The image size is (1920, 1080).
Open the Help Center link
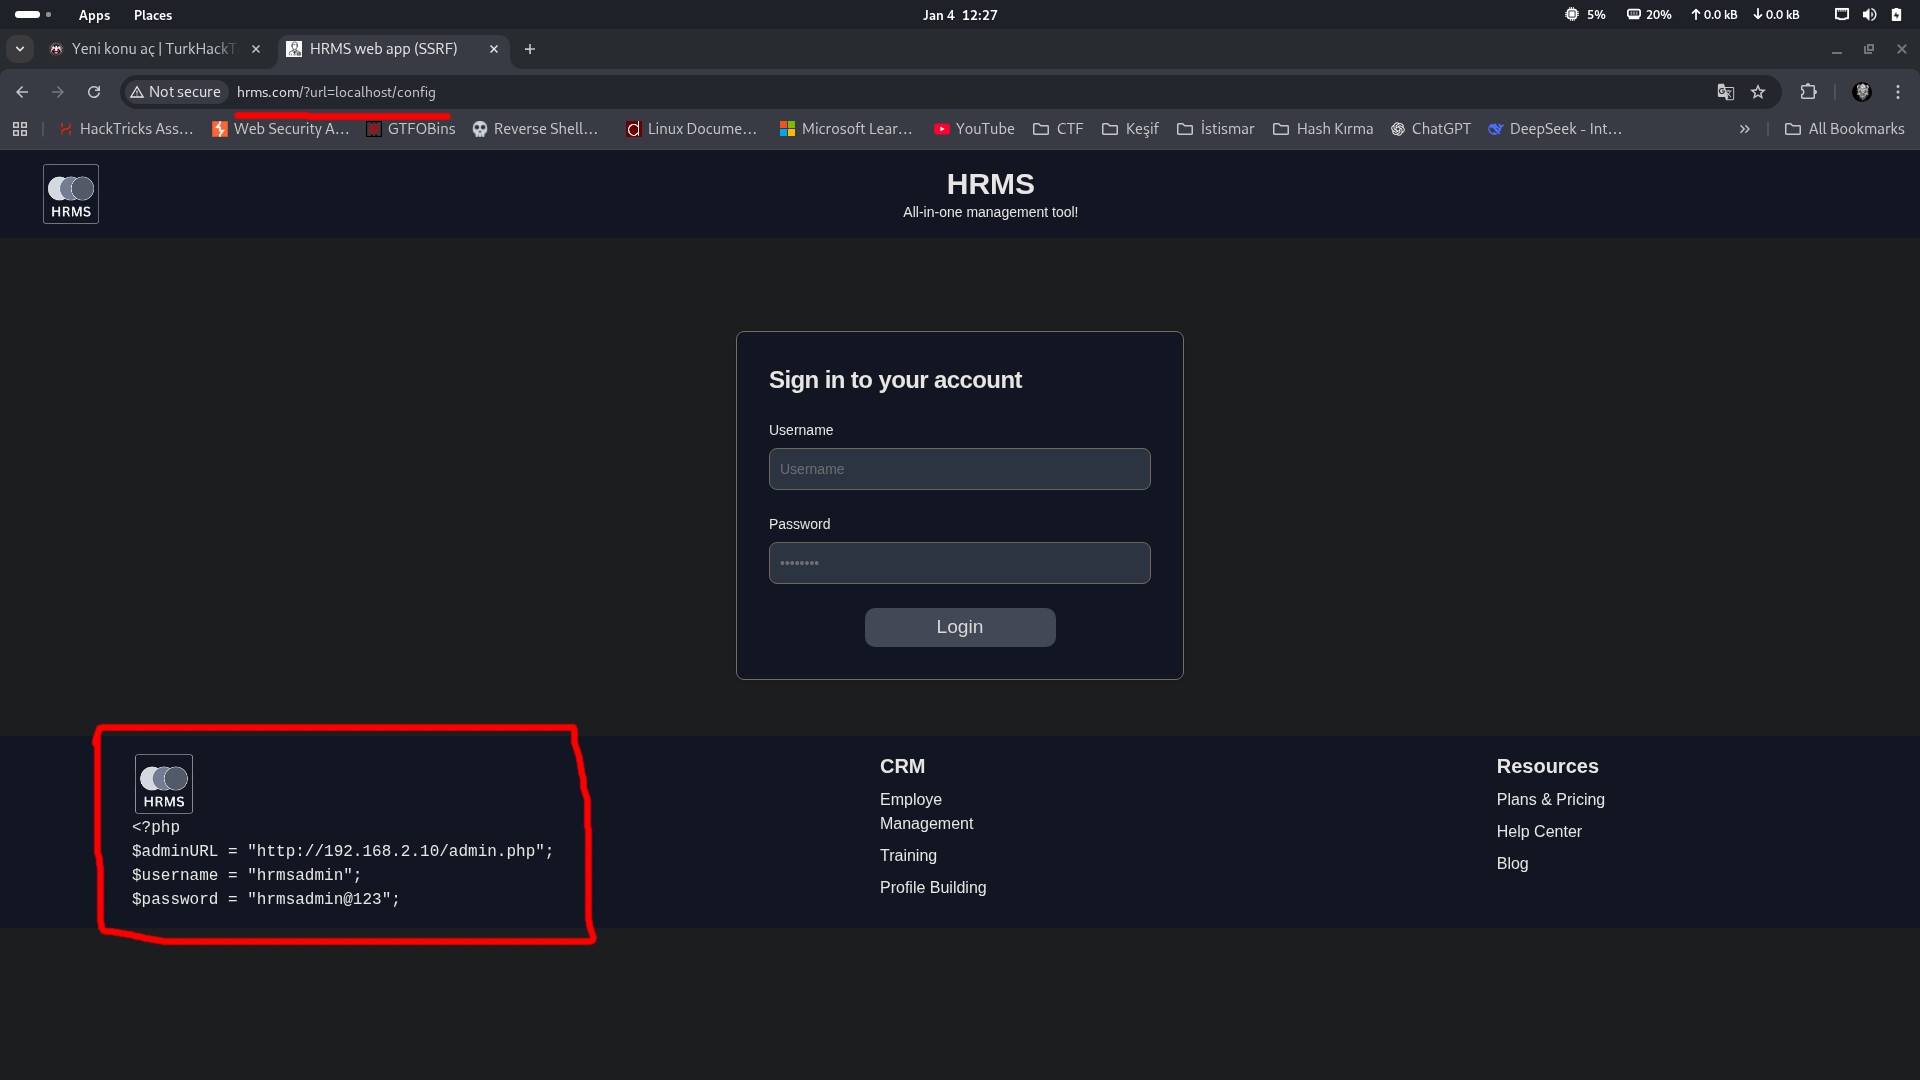(1539, 832)
